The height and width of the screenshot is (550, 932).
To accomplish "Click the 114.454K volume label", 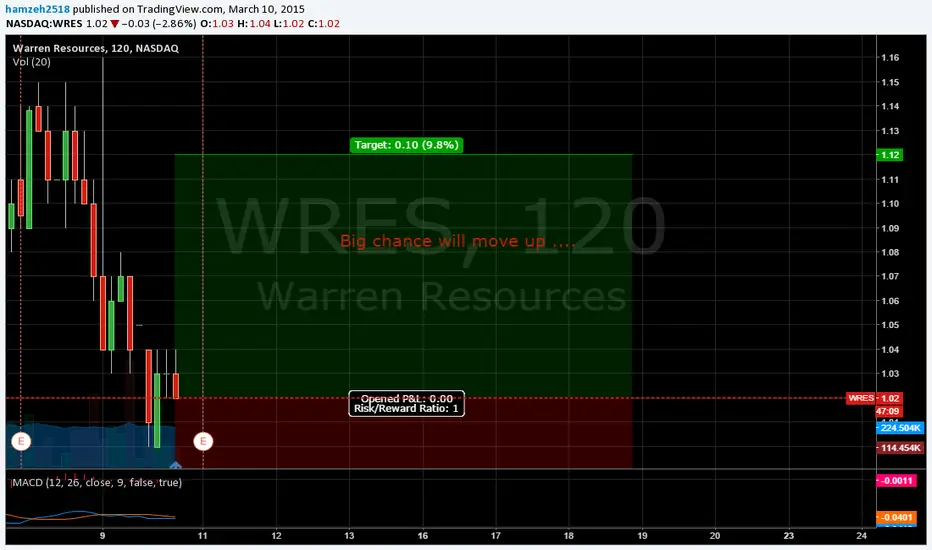I will click(900, 448).
